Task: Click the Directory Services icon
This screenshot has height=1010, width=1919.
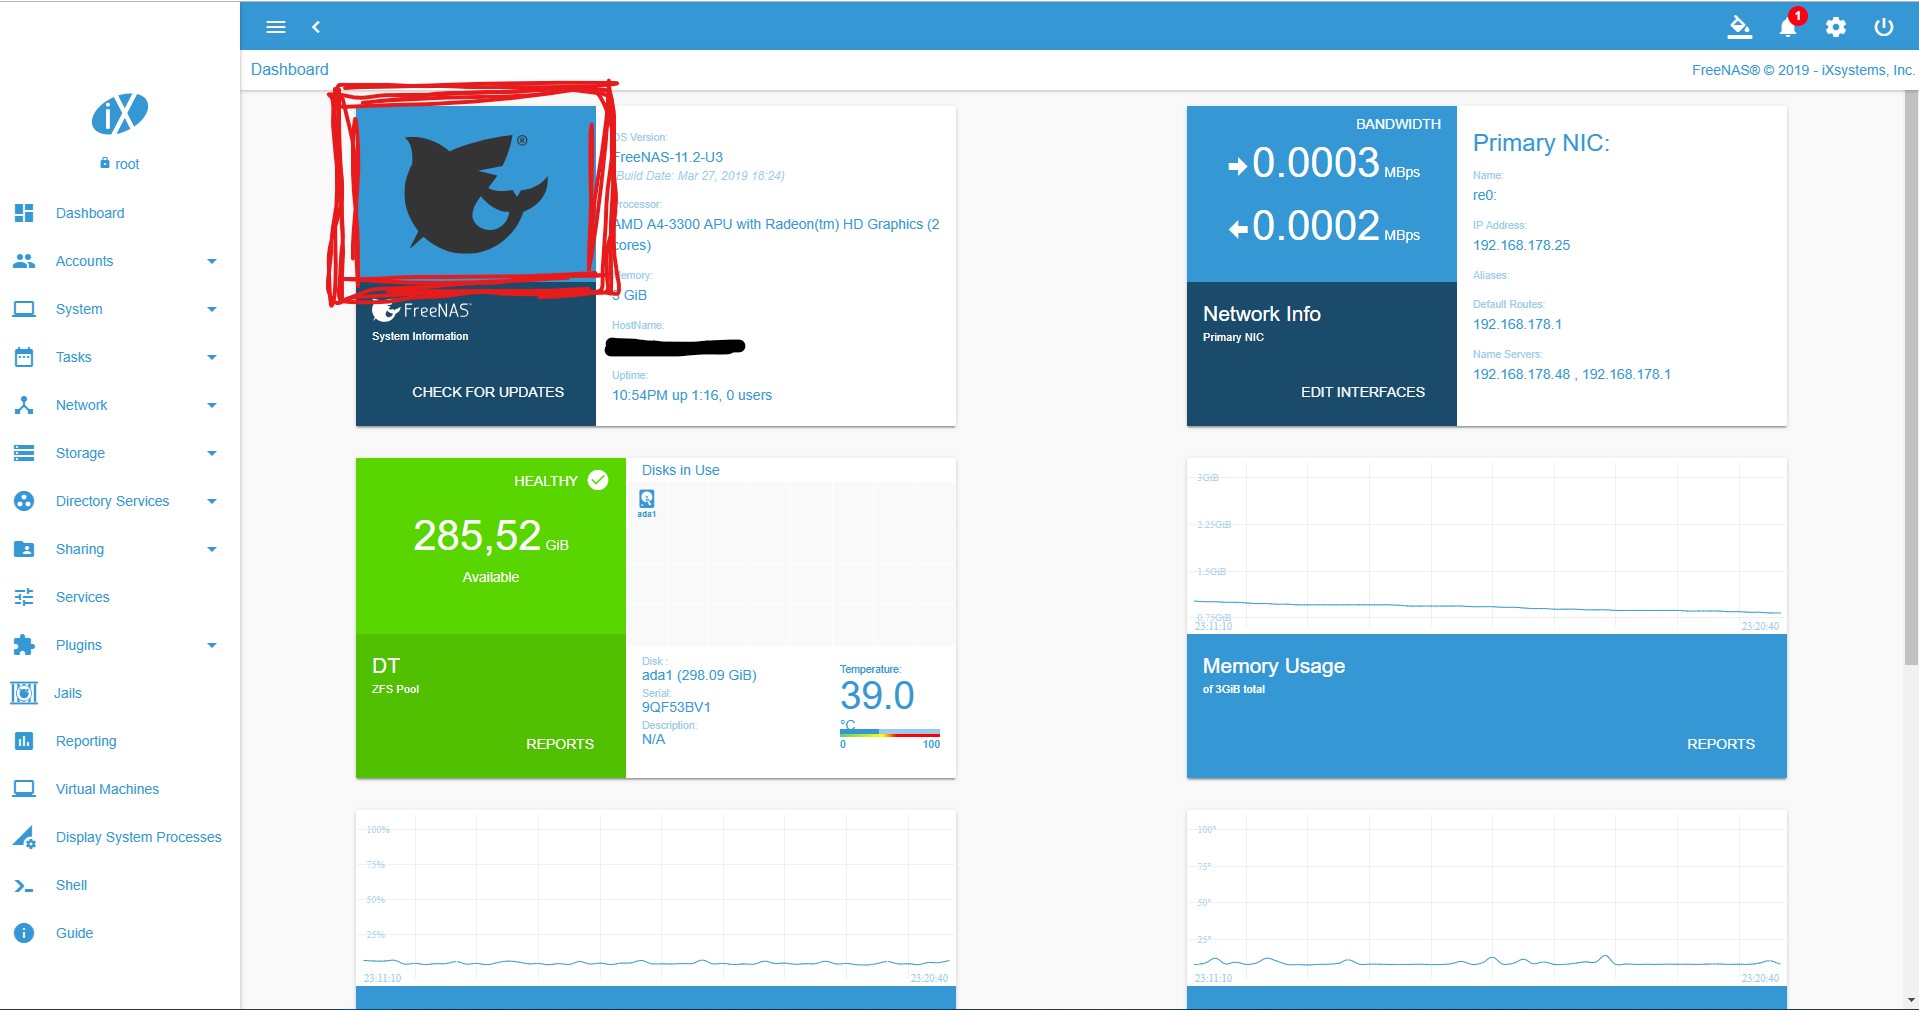Action: tap(24, 501)
